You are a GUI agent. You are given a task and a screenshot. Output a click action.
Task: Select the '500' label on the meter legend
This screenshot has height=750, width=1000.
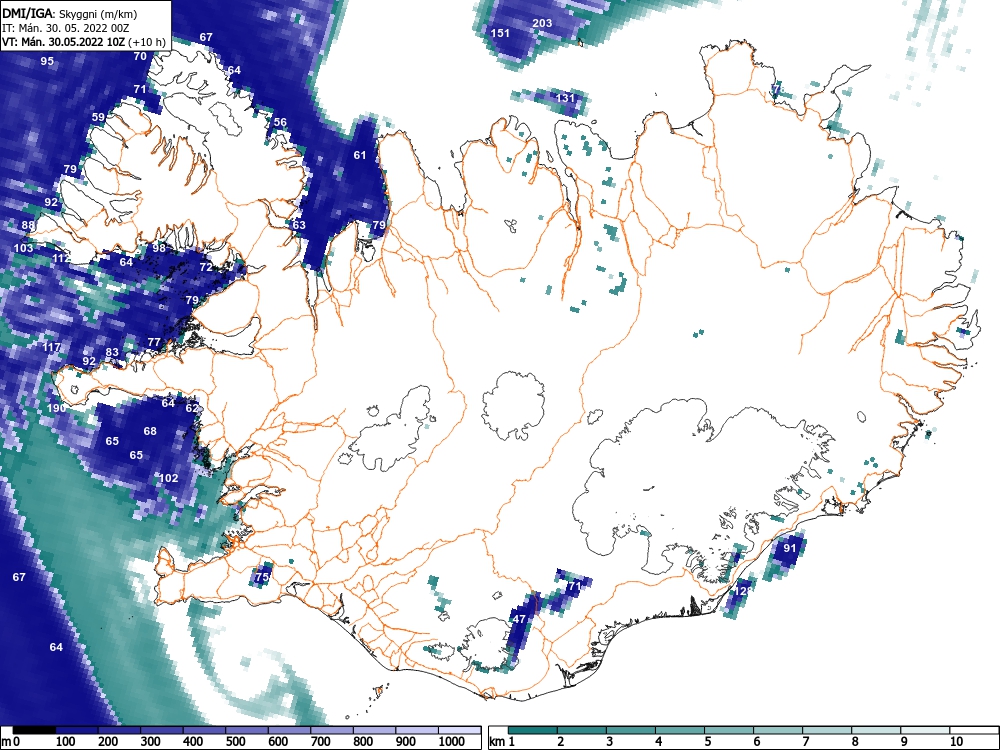[x=235, y=742]
